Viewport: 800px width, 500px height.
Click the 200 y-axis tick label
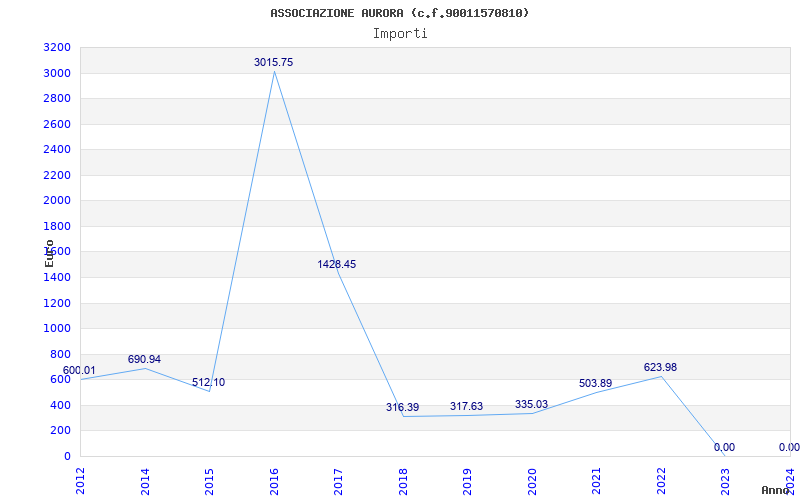pos(61,431)
